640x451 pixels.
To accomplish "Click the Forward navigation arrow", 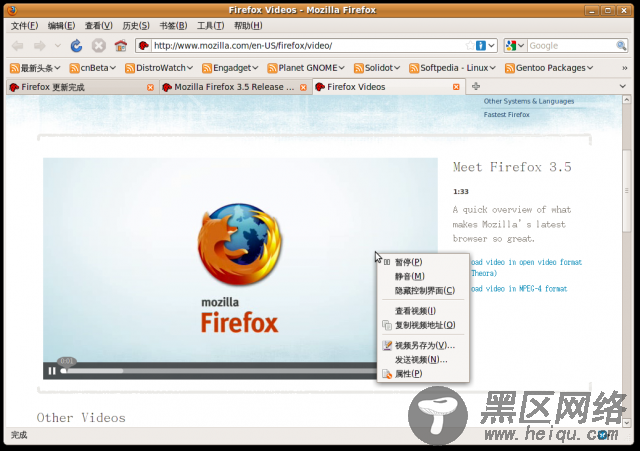I will [x=40, y=46].
